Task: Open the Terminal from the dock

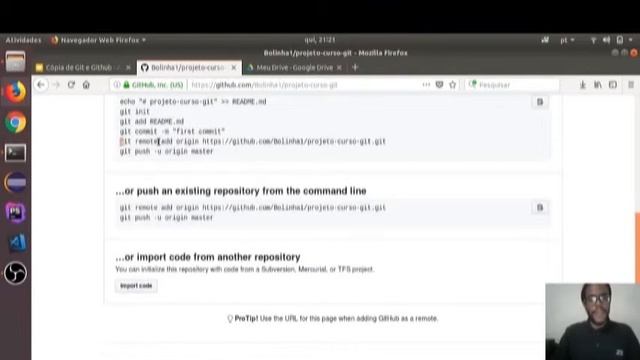Action: (16, 153)
